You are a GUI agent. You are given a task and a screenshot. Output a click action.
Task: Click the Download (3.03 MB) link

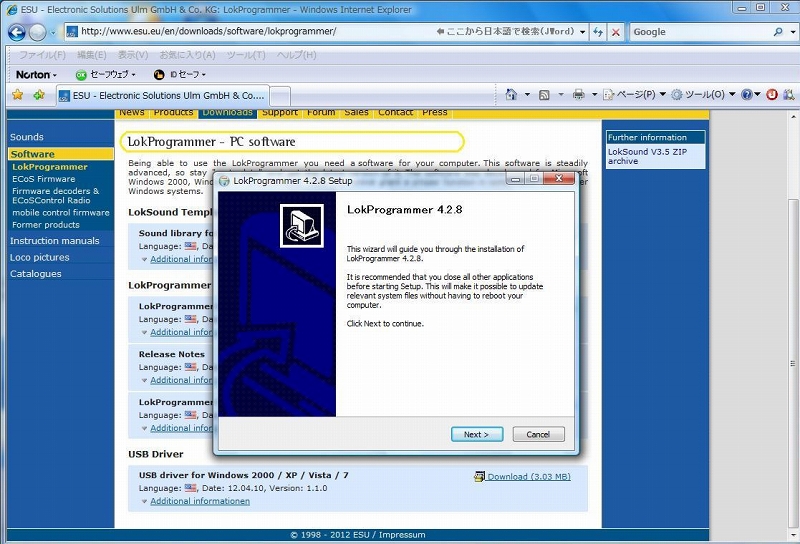coord(529,477)
